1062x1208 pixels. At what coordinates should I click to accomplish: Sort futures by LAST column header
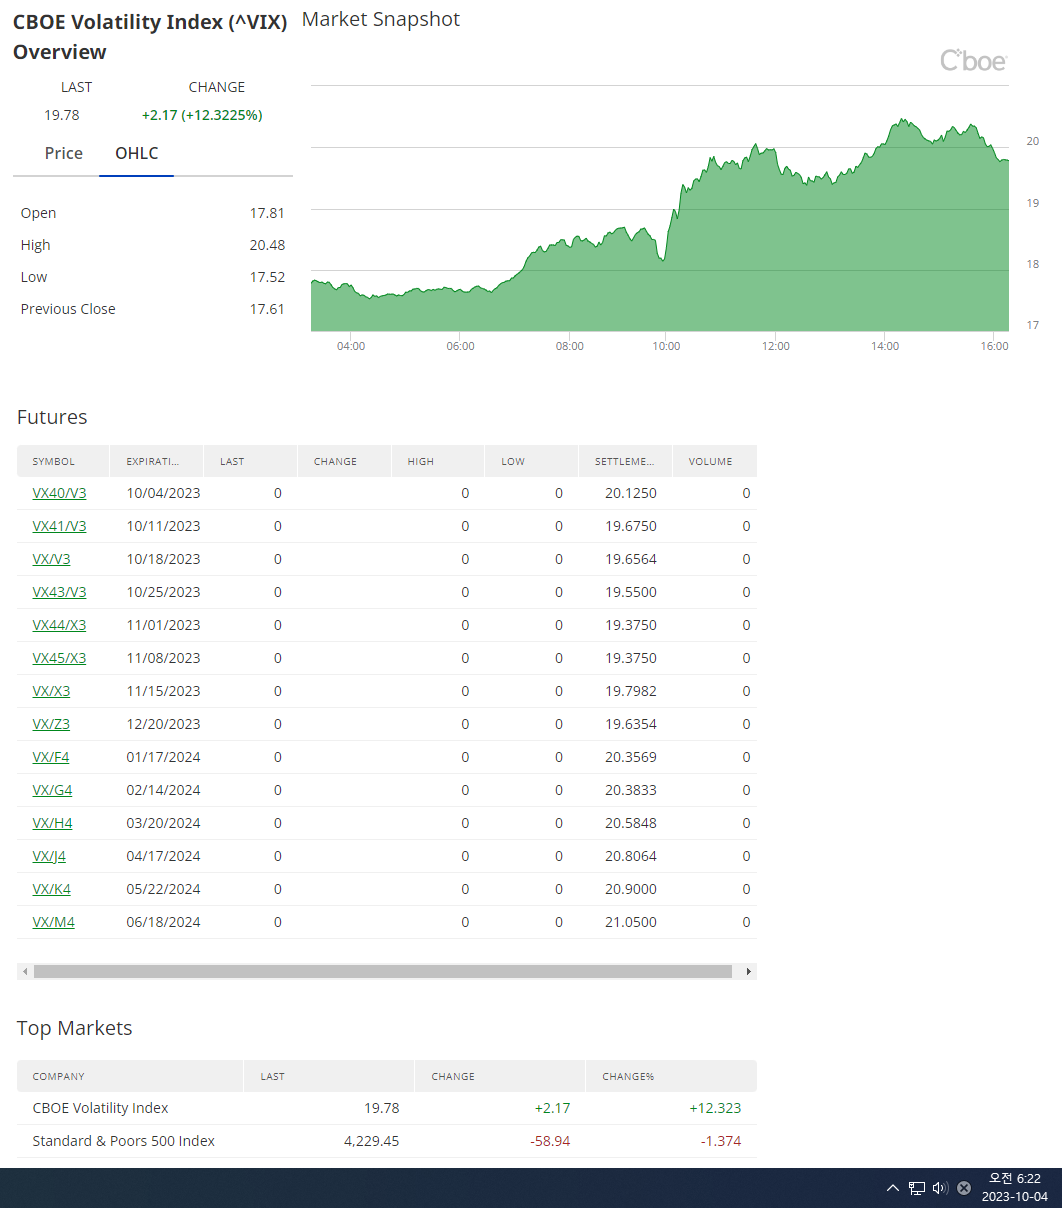pos(250,461)
